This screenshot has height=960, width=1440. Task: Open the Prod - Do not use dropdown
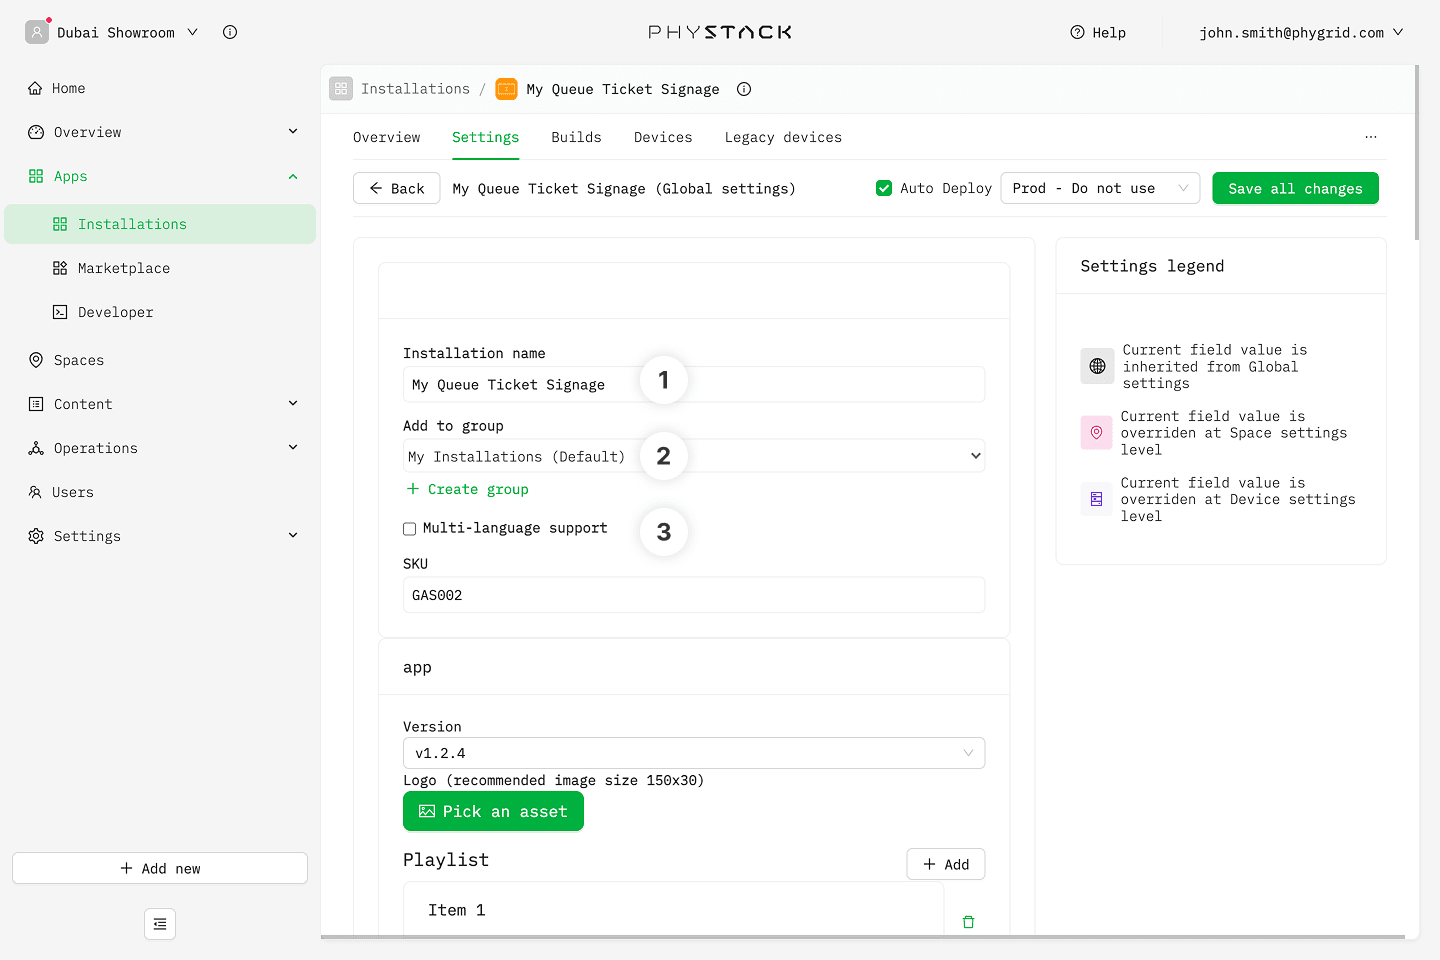[1099, 188]
